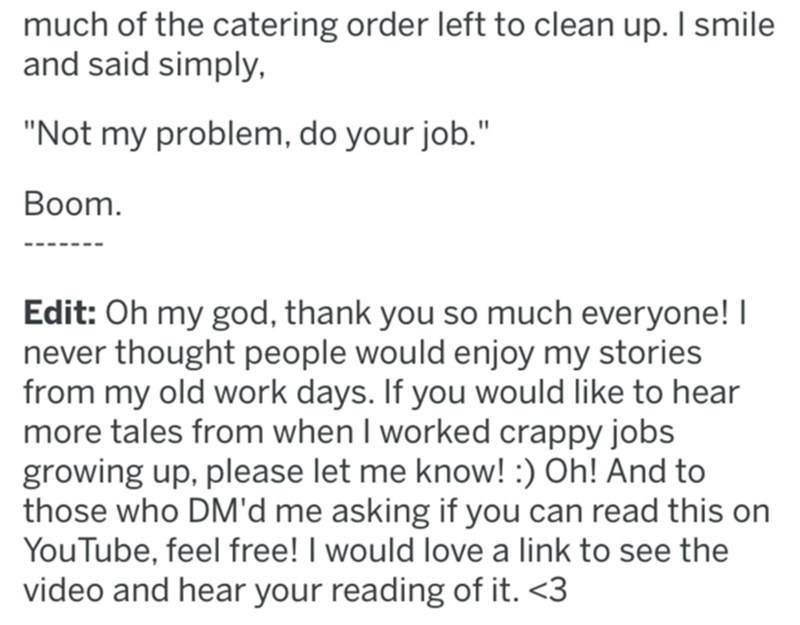Click the text "and said simply,"

click(x=140, y=64)
